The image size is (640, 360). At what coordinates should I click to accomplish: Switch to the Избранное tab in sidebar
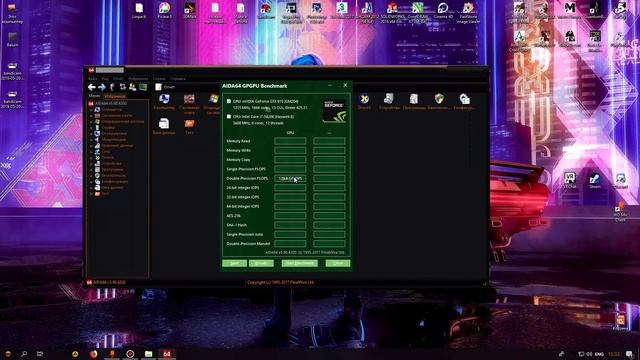coord(115,96)
